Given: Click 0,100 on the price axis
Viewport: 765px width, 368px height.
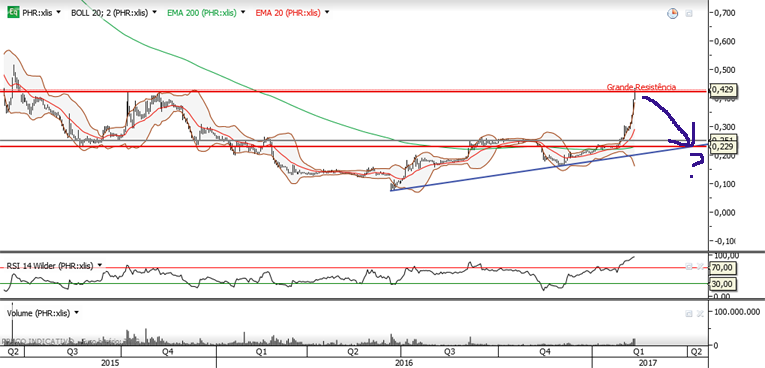Looking at the screenshot, I should pyautogui.click(x=725, y=184).
